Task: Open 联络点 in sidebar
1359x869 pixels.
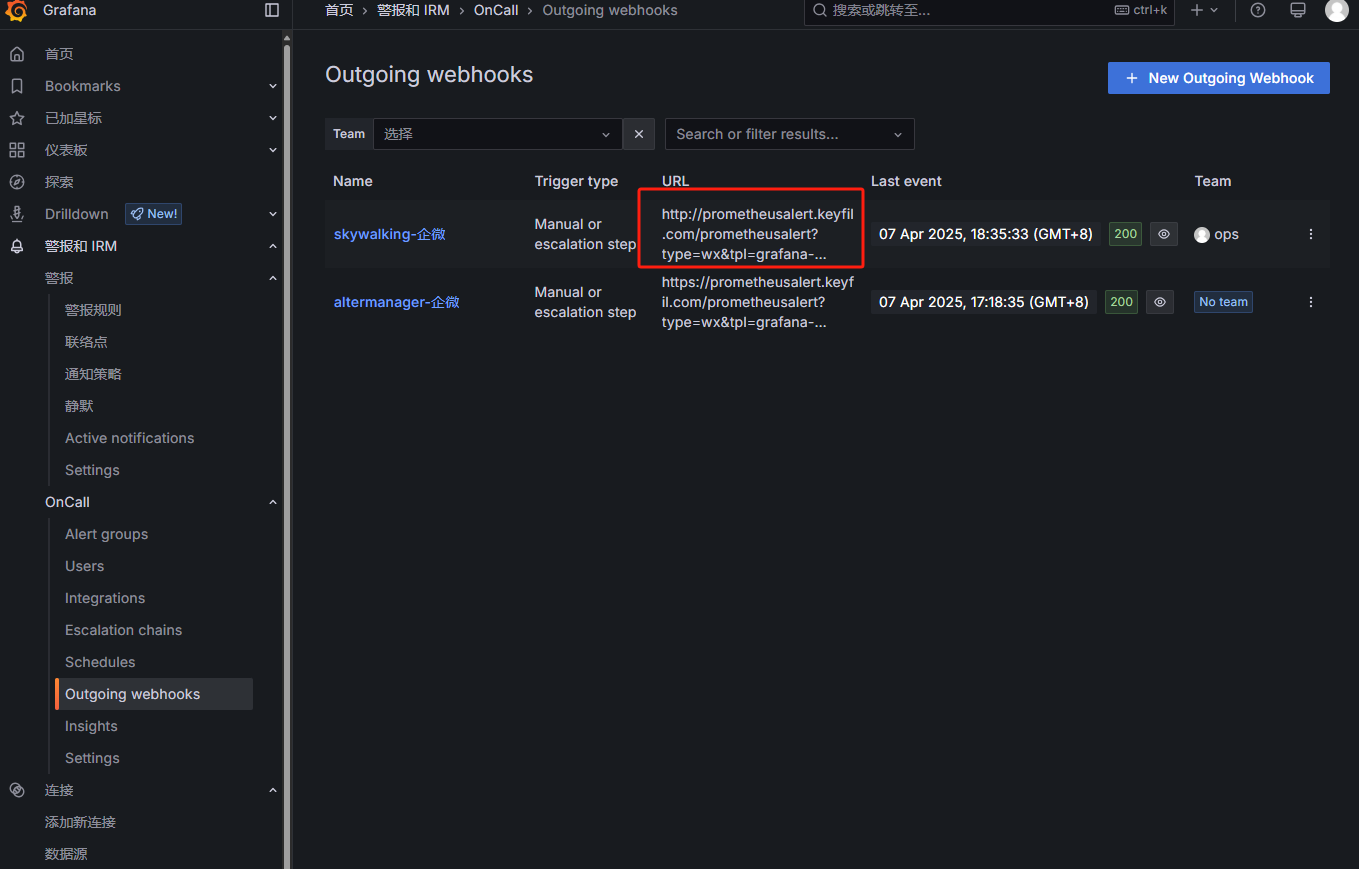Action: click(86, 342)
